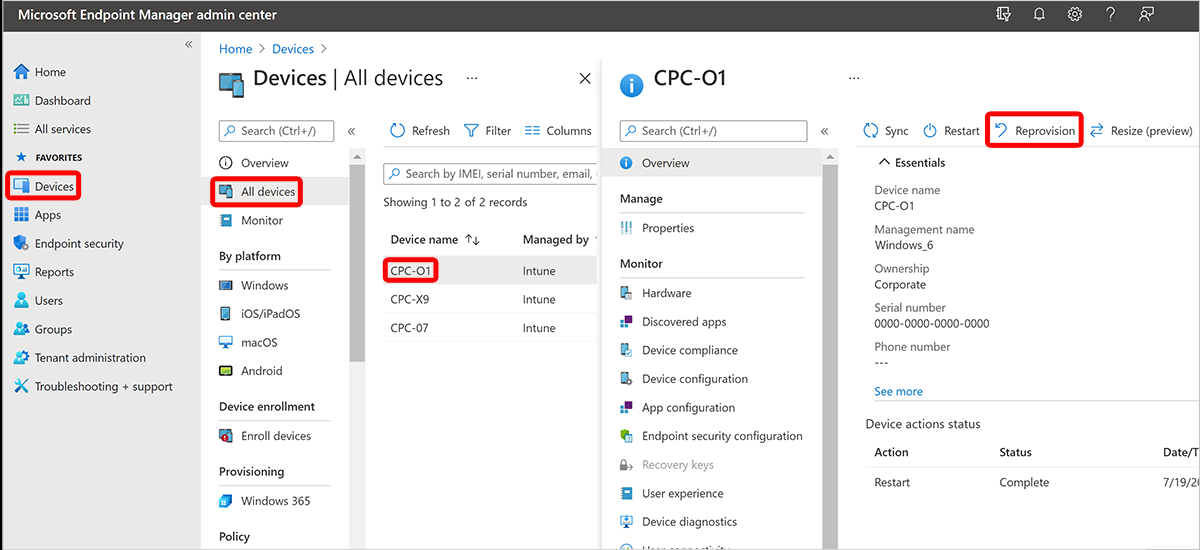The image size is (1200, 550).
Task: Refresh the All devices list
Action: tap(420, 131)
